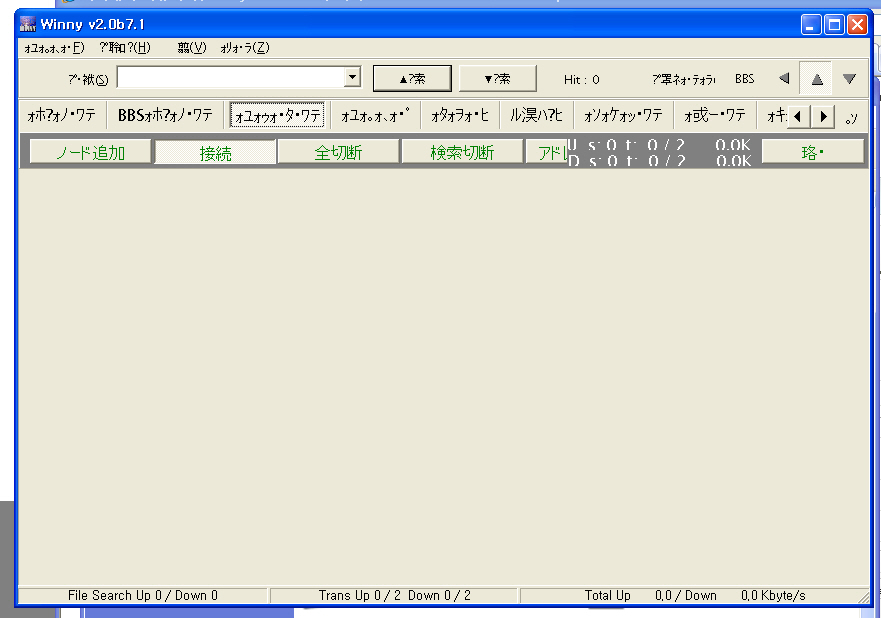The image size is (881, 618).
Task: Click the 検索切断 button
Action: click(462, 152)
